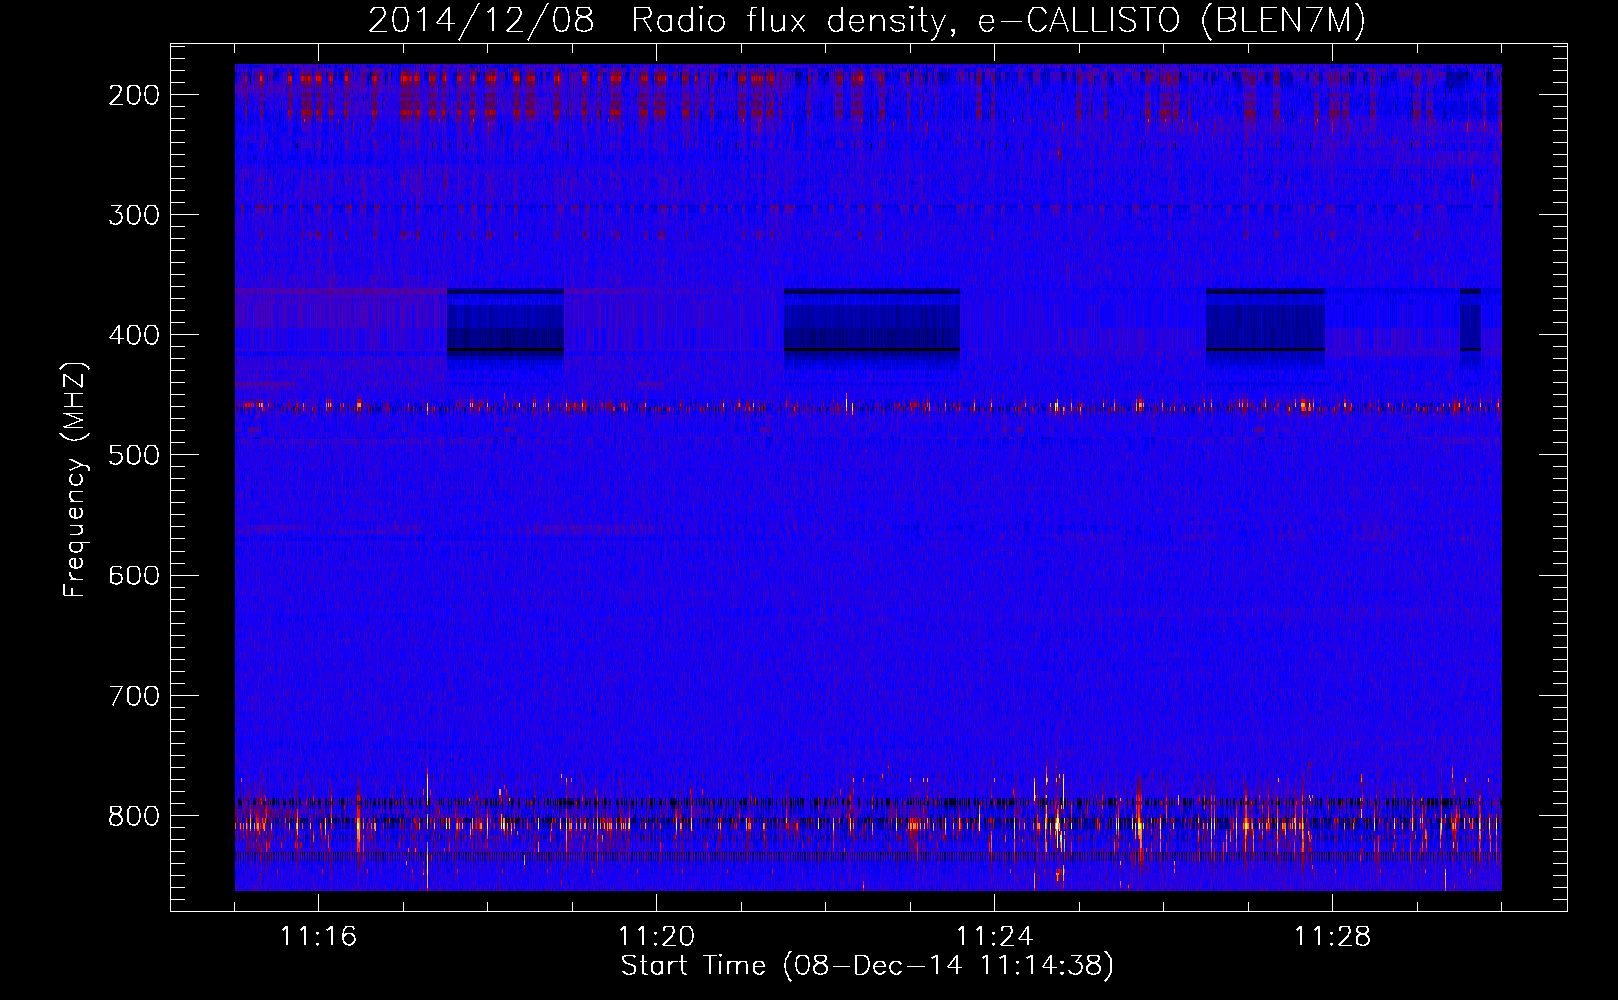Click the 11:28 time tick label
Image resolution: width=1618 pixels, height=1000 pixels.
[1332, 936]
